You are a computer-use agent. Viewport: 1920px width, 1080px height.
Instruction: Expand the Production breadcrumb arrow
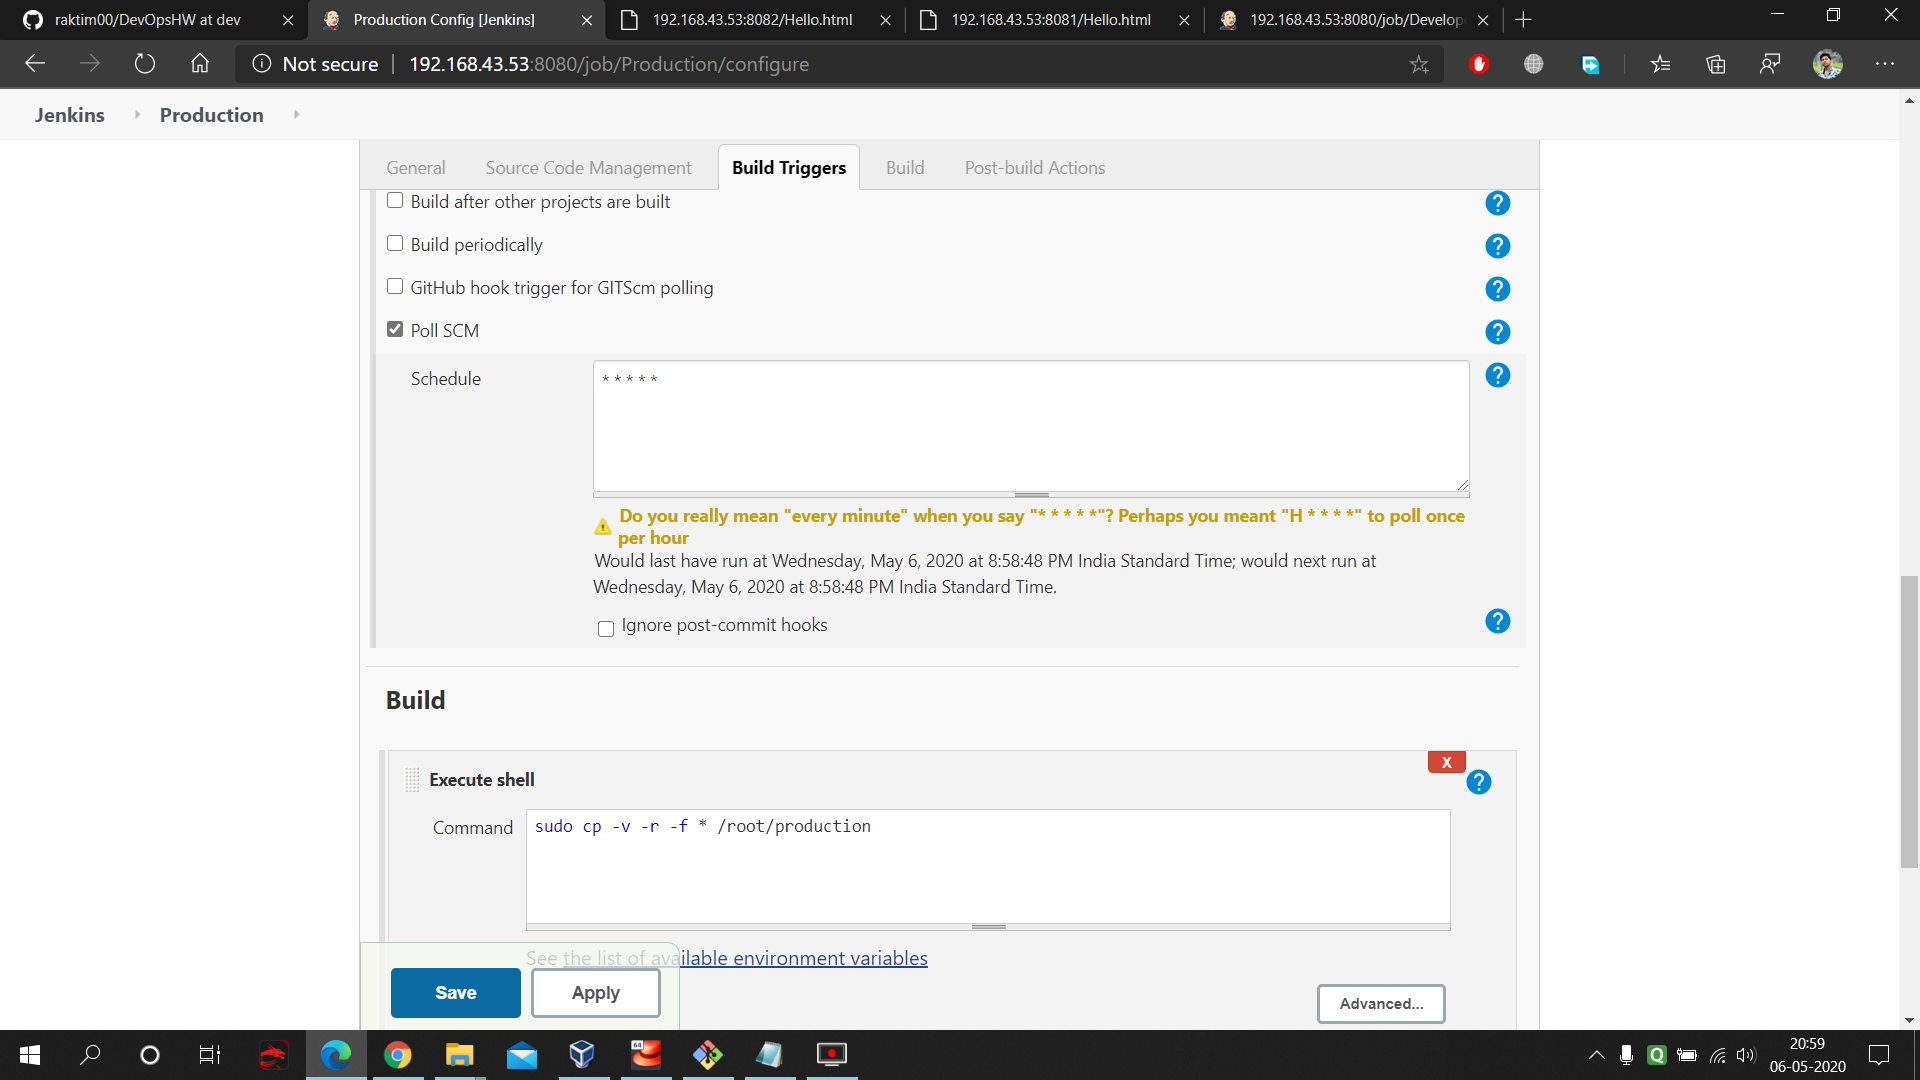click(x=296, y=115)
